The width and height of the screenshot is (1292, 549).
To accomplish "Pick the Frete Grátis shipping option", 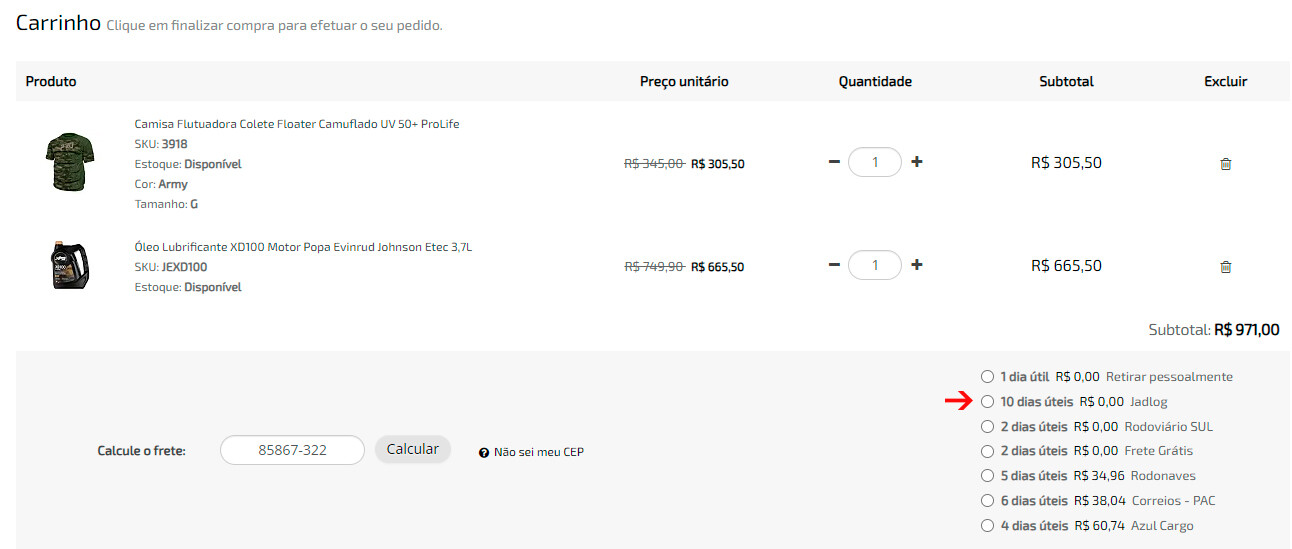I will (988, 451).
